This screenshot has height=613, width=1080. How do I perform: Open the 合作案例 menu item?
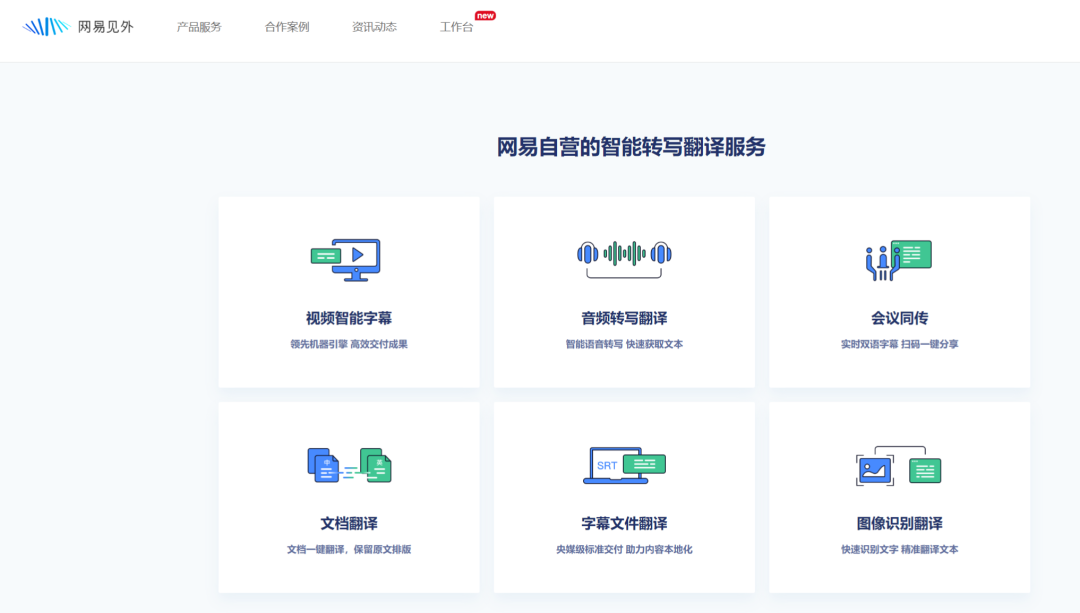[x=287, y=27]
